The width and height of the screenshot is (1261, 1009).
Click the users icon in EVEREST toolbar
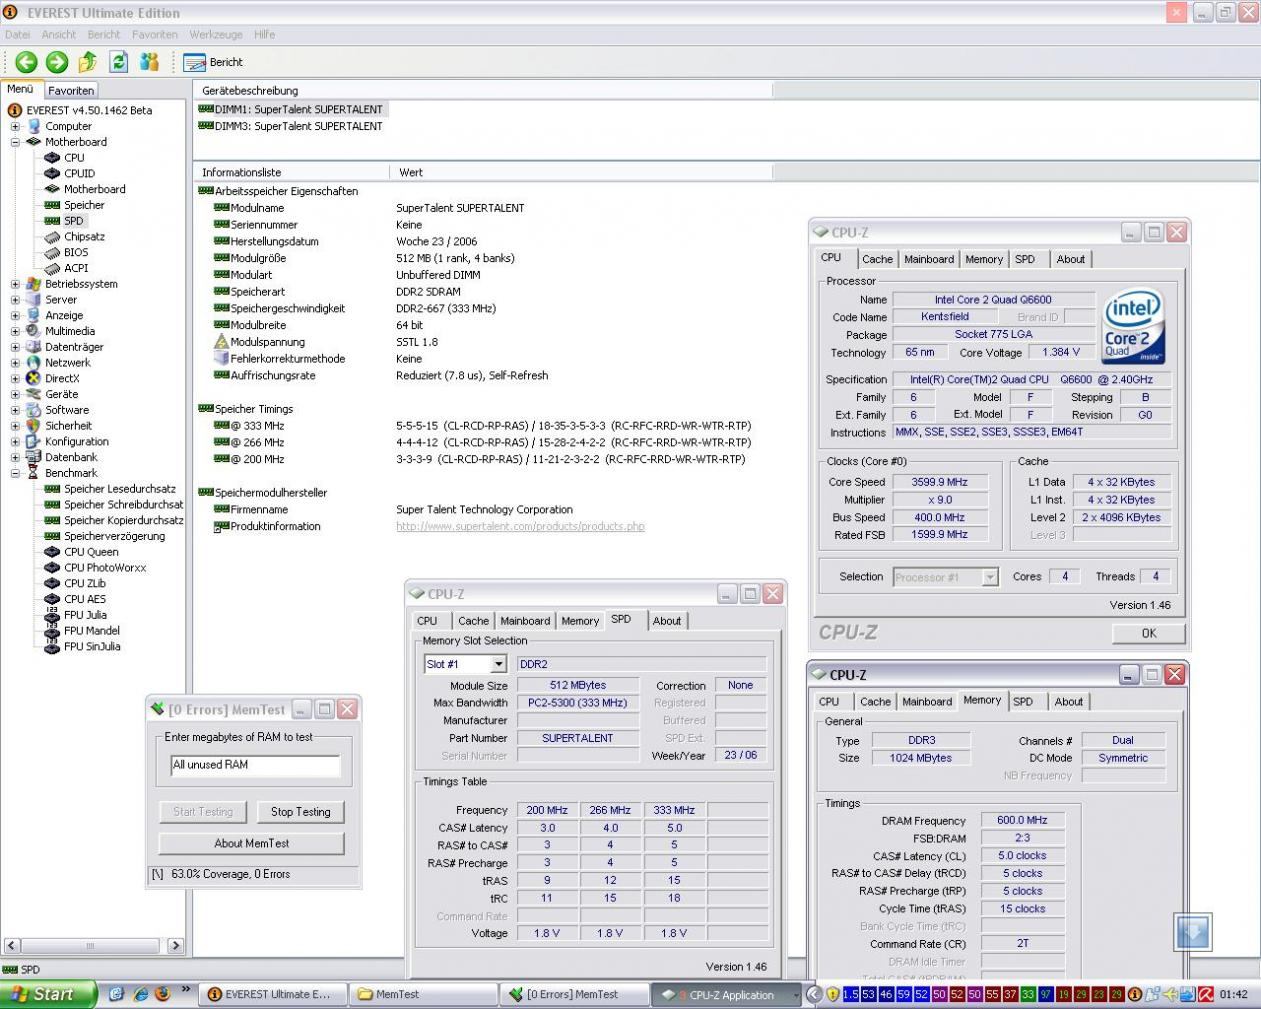point(150,62)
